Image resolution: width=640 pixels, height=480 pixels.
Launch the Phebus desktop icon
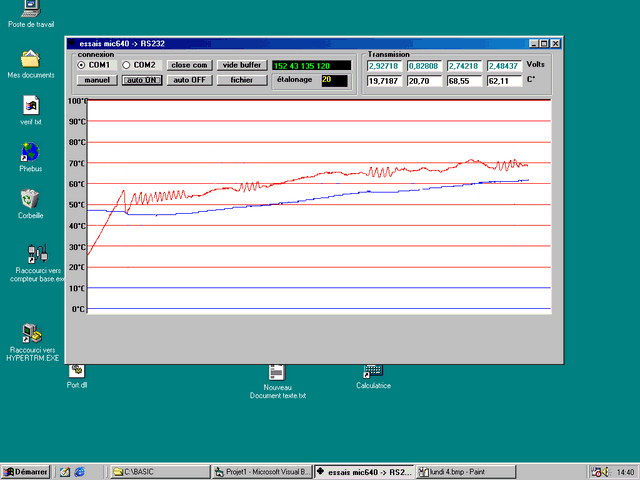[30, 152]
